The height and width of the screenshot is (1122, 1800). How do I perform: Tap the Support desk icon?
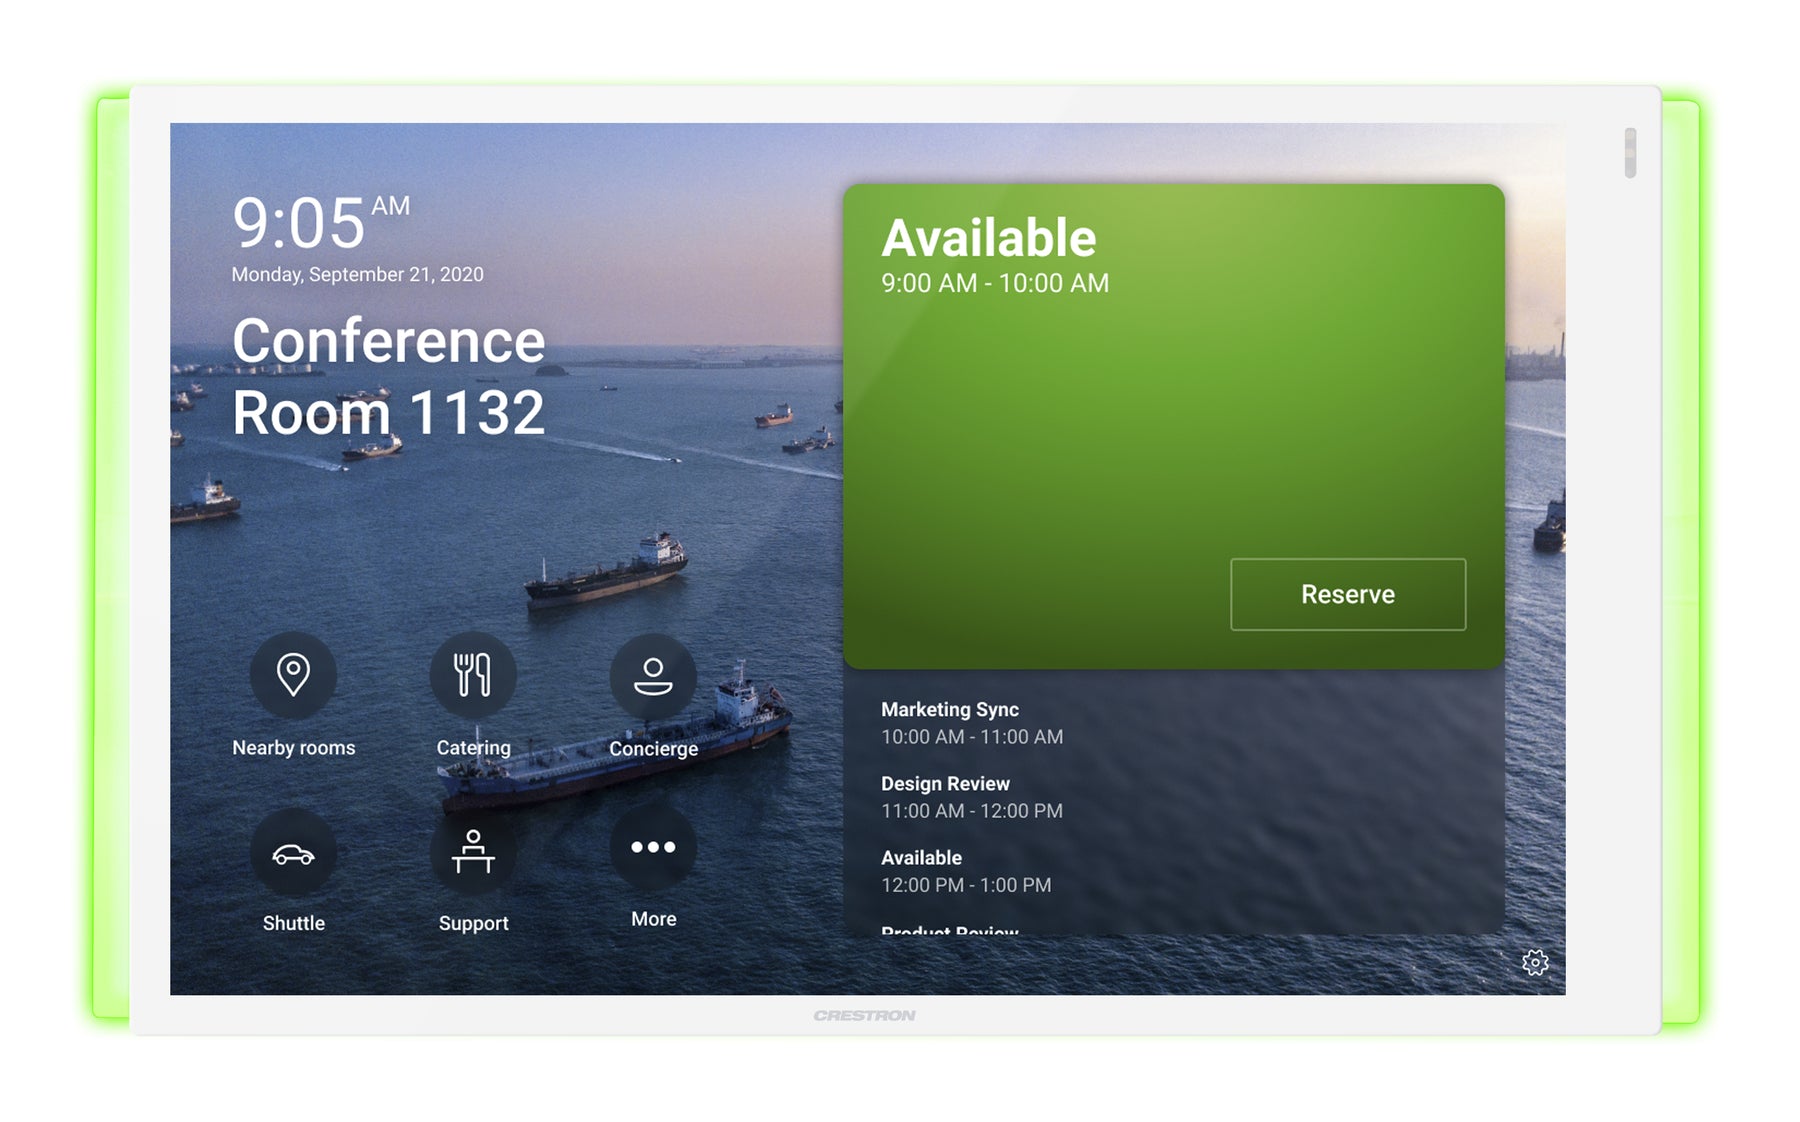(473, 852)
